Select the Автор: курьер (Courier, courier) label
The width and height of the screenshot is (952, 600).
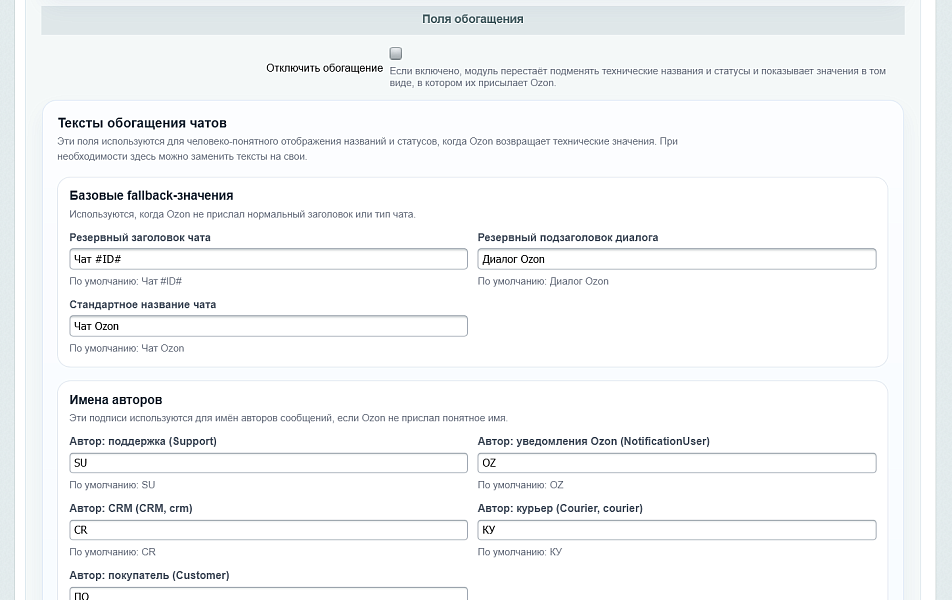click(560, 508)
